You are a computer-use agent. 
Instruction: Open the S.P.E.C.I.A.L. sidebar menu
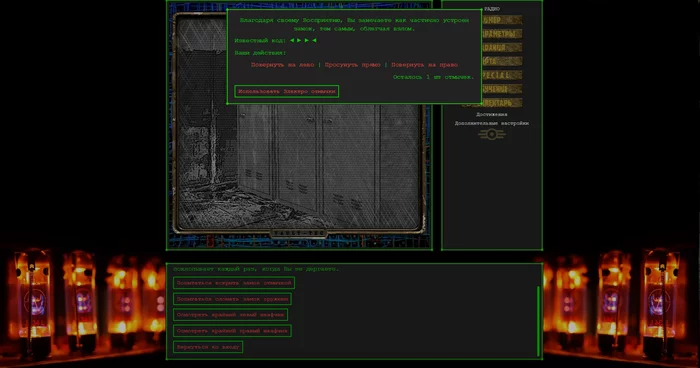click(x=502, y=75)
